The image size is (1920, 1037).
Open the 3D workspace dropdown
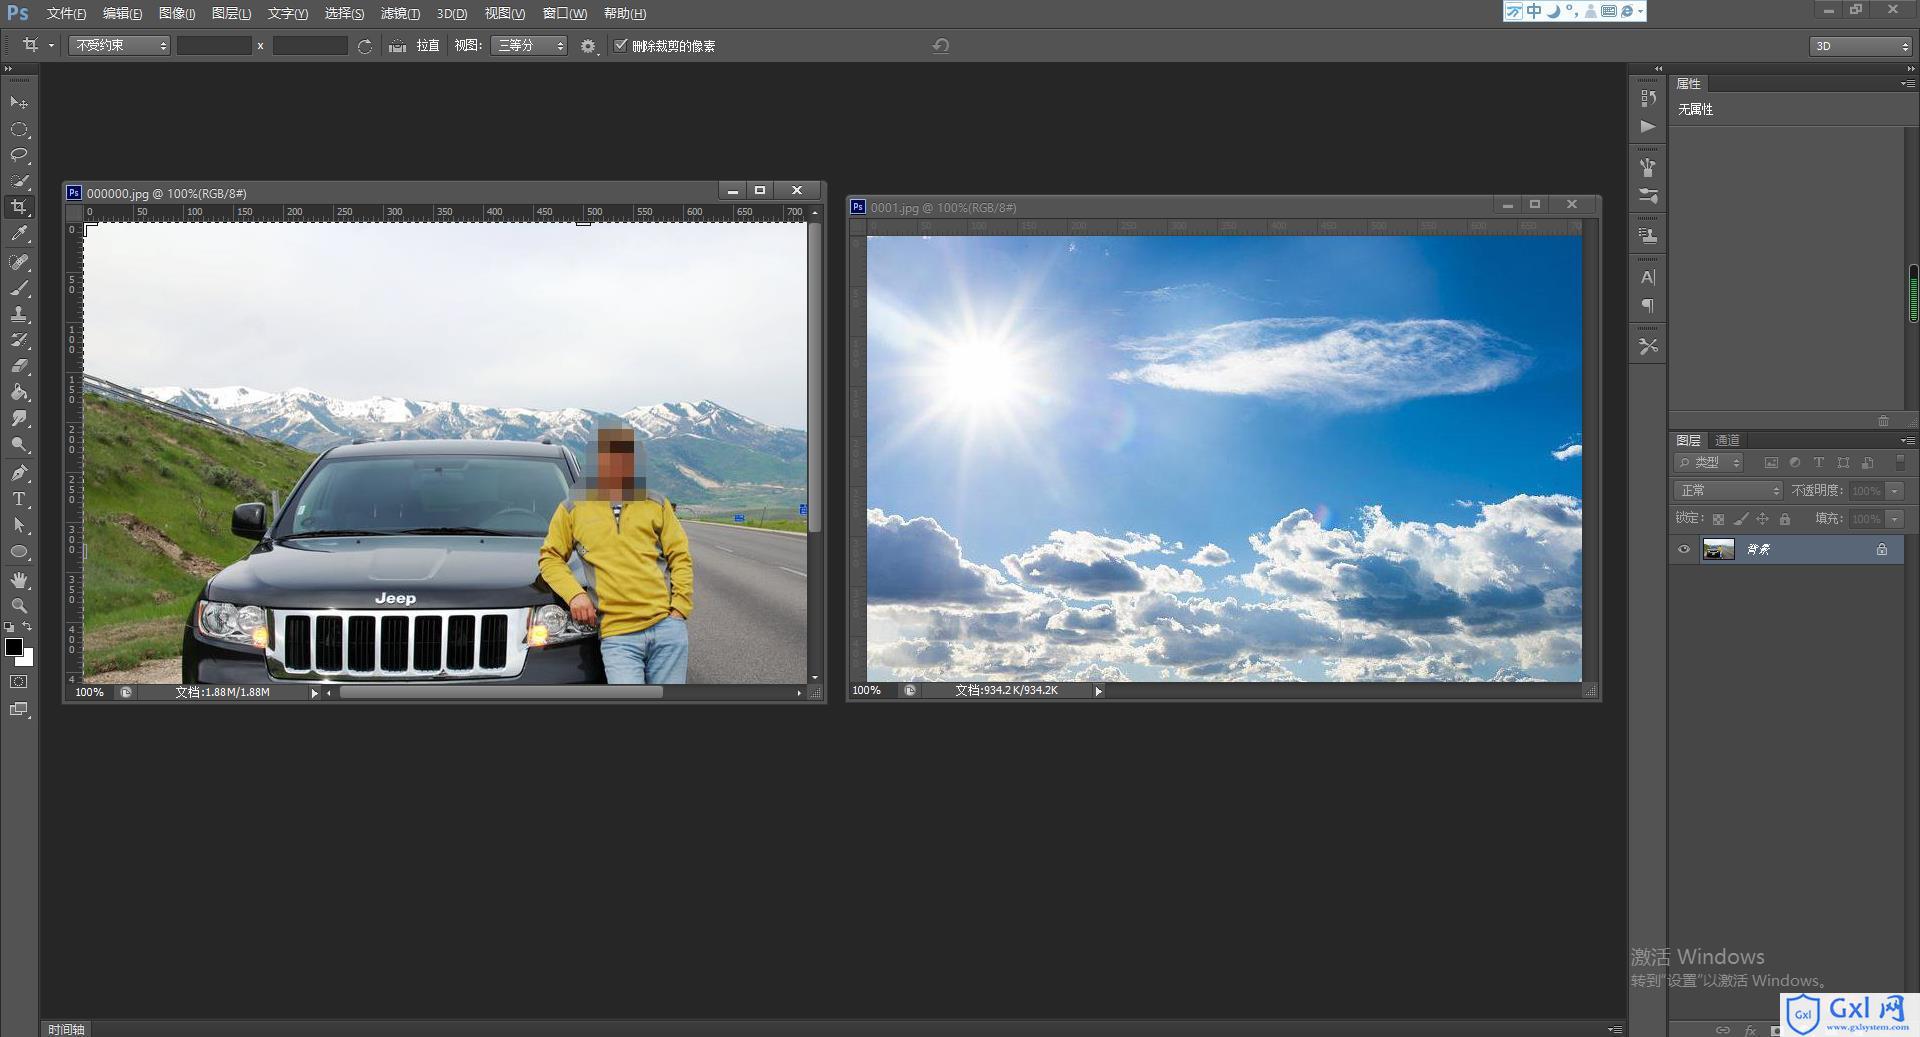[x=1860, y=46]
